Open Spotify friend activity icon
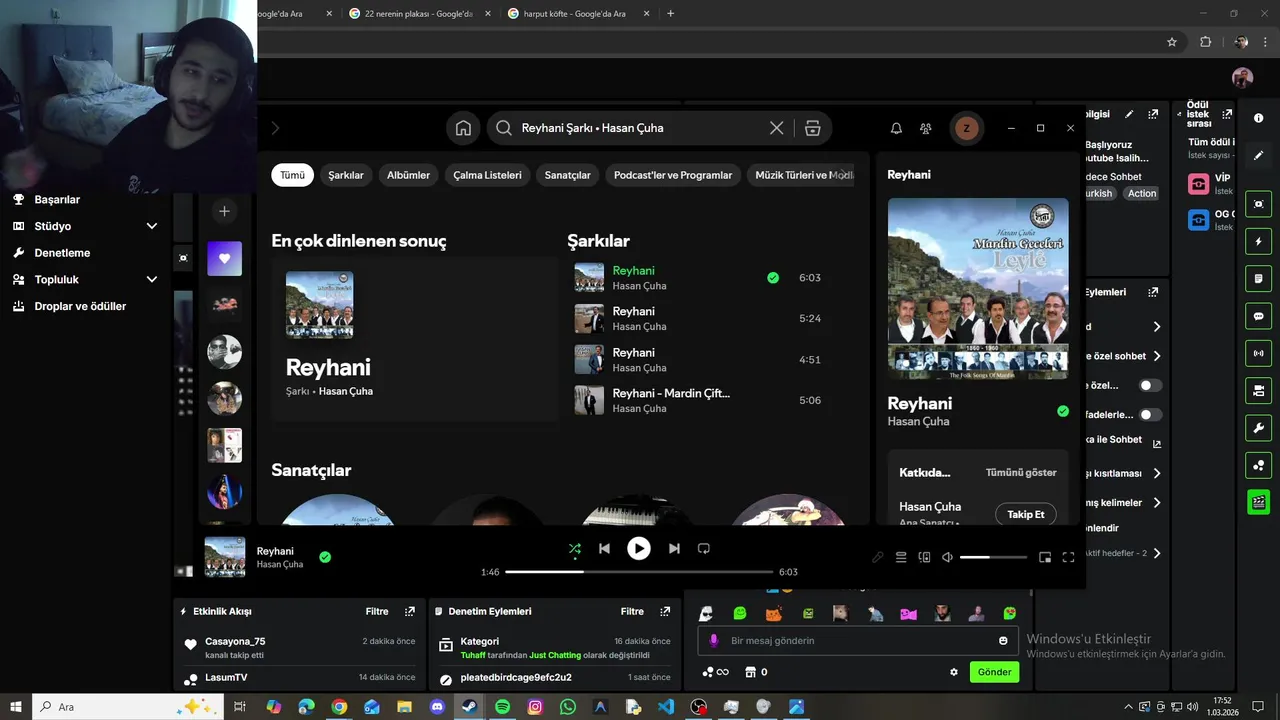1280x720 pixels. 926,128
